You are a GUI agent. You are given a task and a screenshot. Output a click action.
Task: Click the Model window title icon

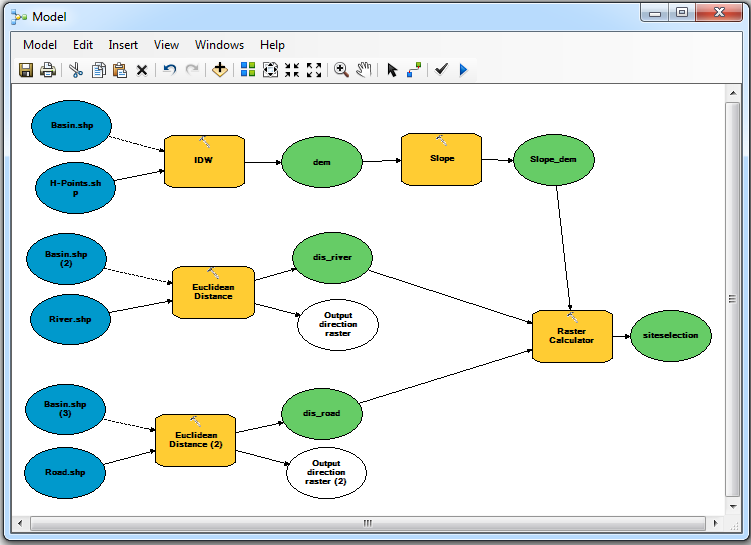(x=19, y=17)
